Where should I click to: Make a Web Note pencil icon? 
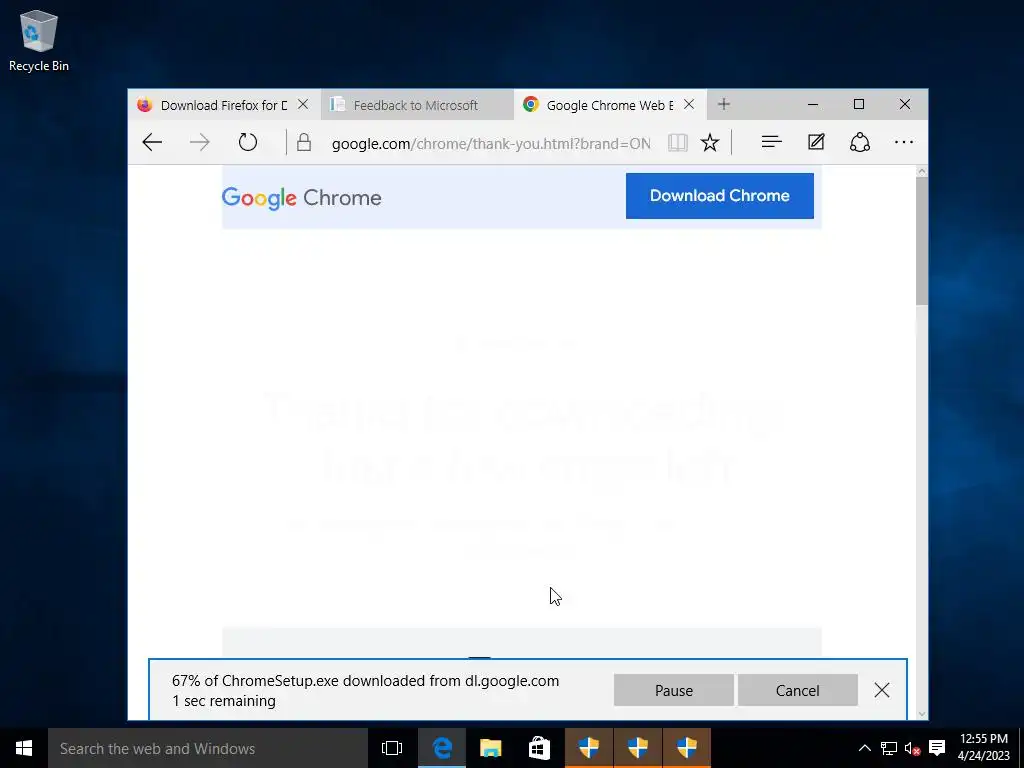(816, 142)
